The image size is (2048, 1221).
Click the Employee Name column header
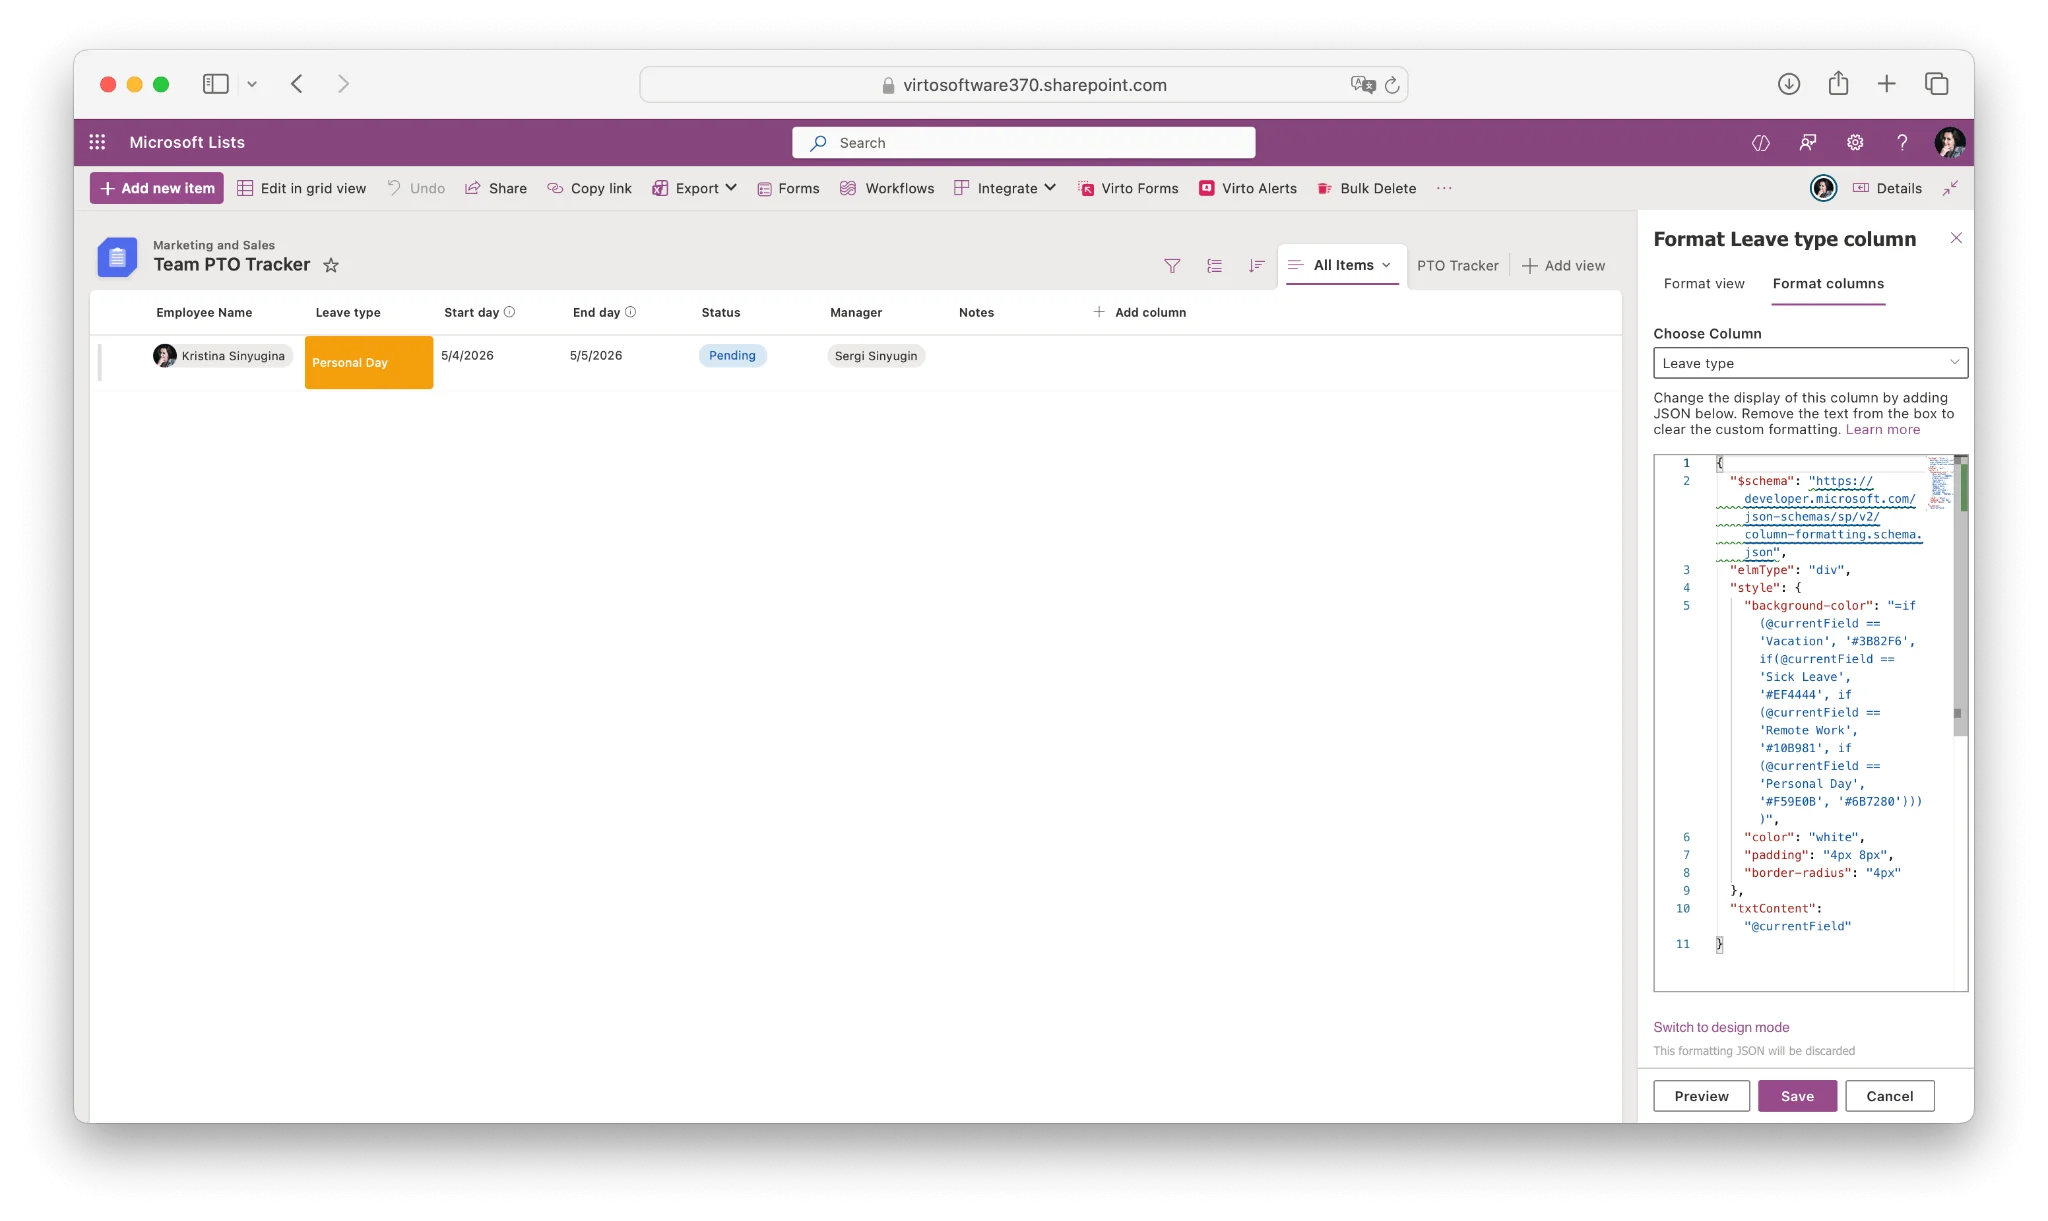tap(204, 312)
